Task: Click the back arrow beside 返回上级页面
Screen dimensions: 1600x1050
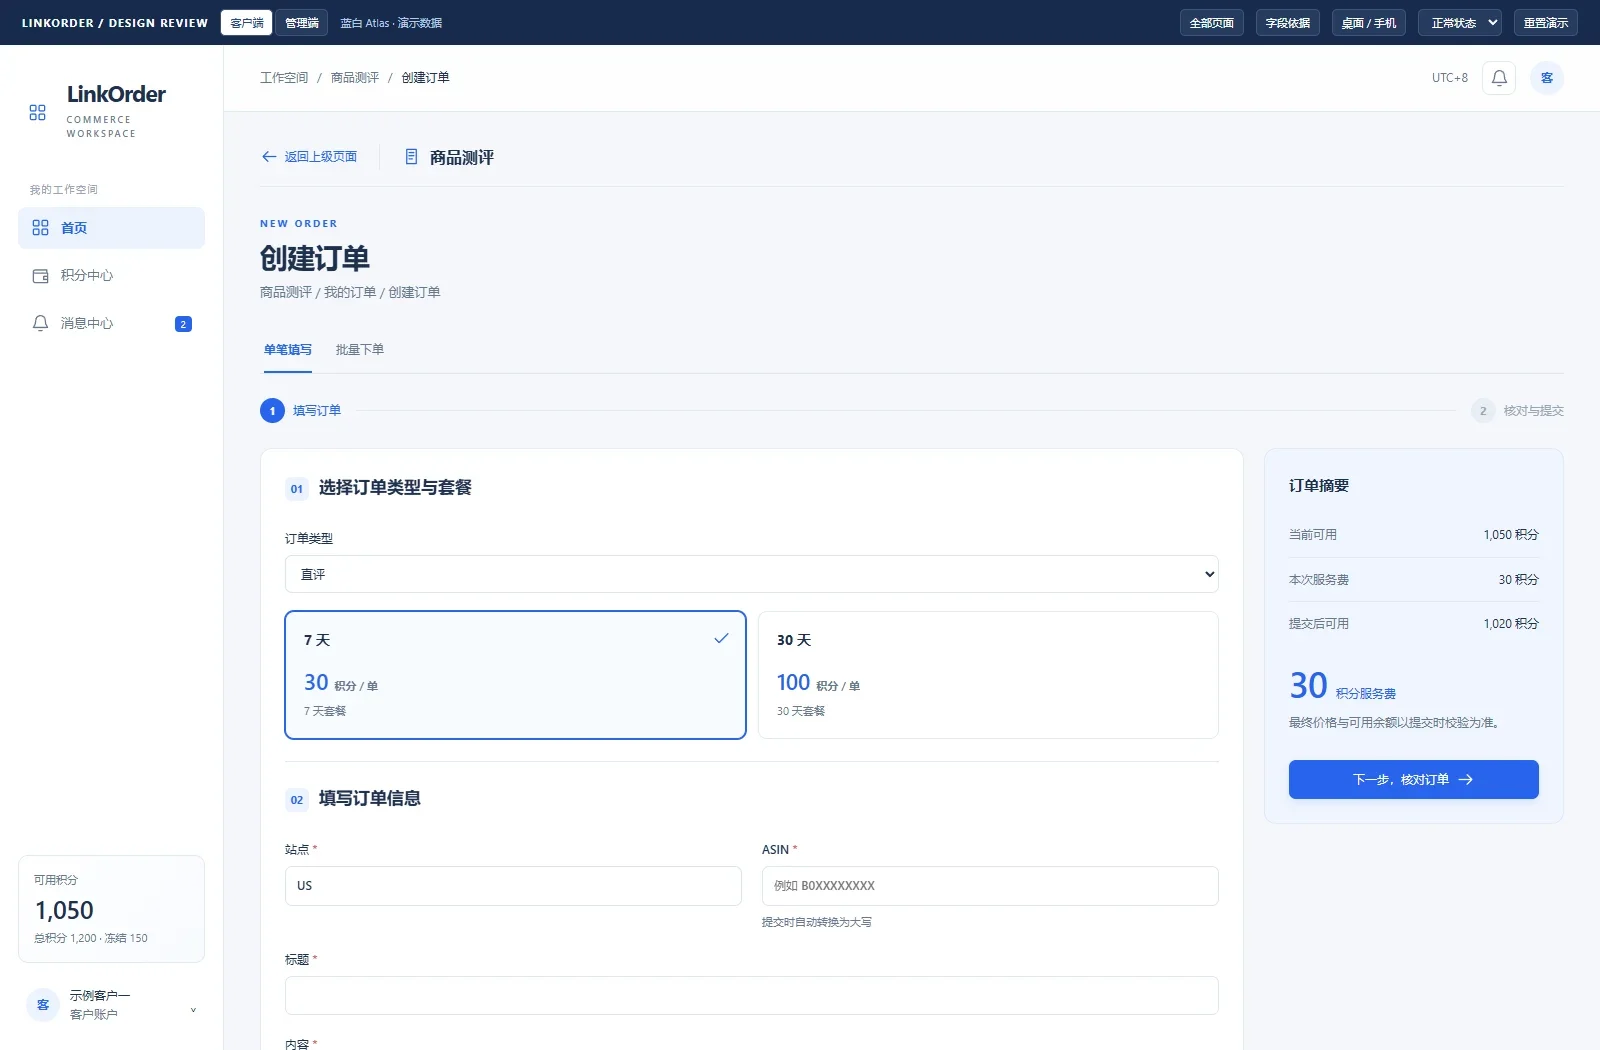Action: pyautogui.click(x=269, y=157)
